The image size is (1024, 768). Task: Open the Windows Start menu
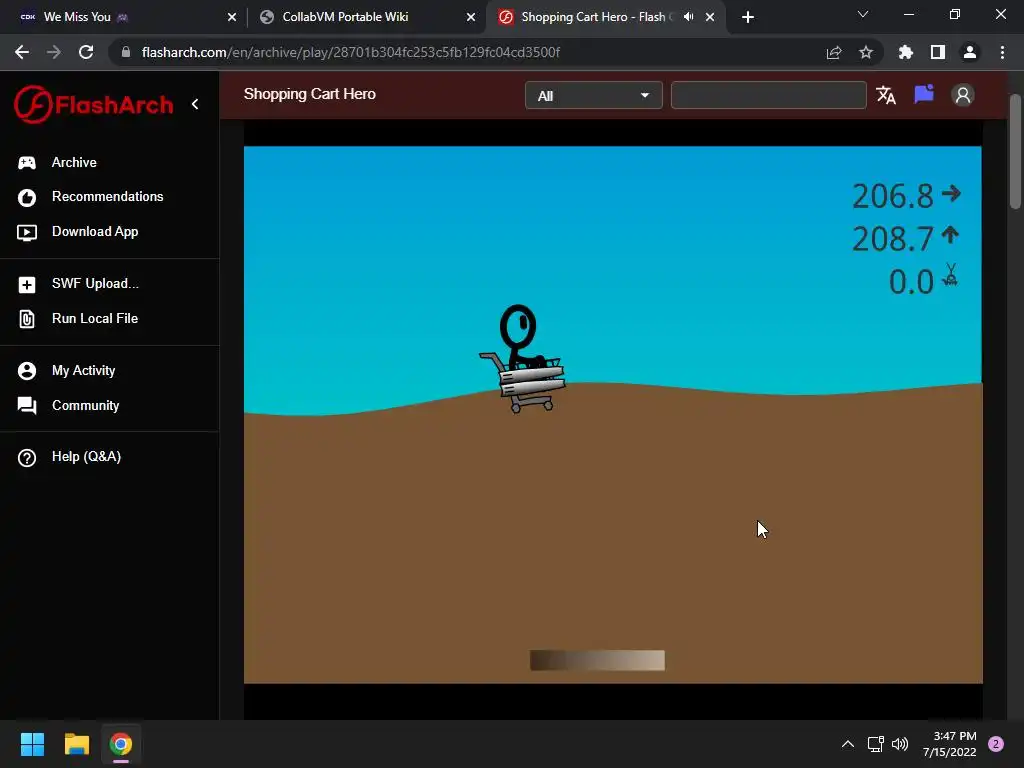(32, 744)
